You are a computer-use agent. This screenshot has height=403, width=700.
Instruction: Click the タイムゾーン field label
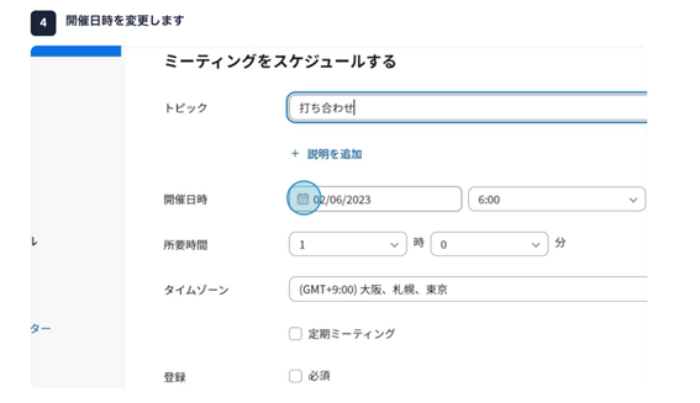(196, 290)
